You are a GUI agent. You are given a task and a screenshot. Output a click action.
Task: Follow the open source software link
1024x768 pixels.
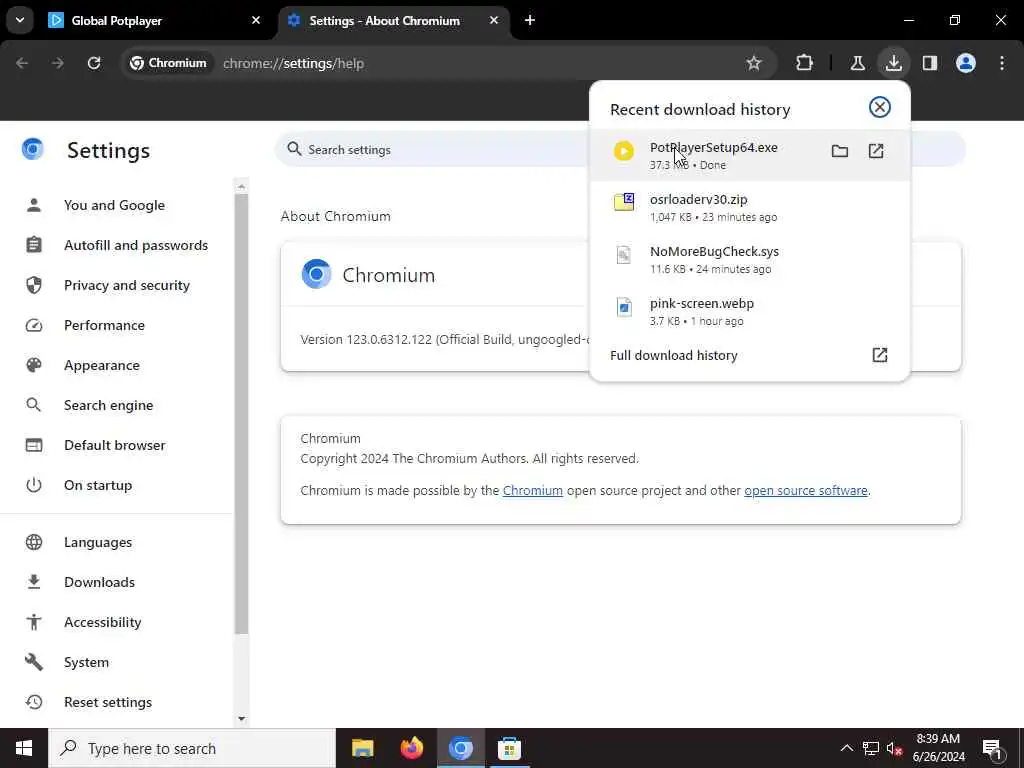pyautogui.click(x=806, y=490)
